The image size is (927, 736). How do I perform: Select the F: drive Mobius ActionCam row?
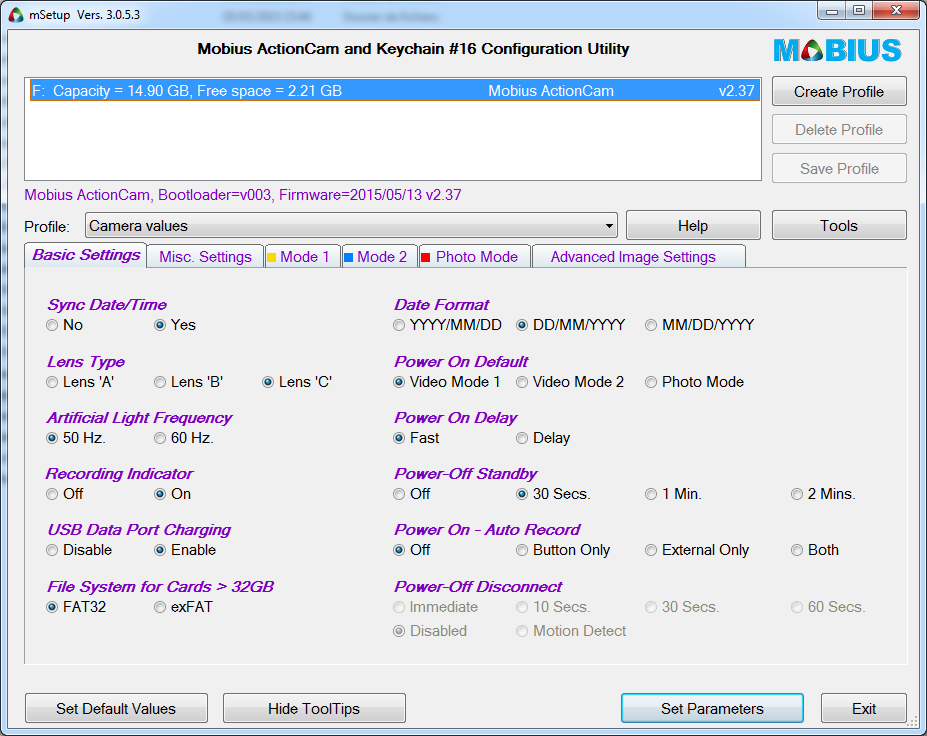[394, 91]
